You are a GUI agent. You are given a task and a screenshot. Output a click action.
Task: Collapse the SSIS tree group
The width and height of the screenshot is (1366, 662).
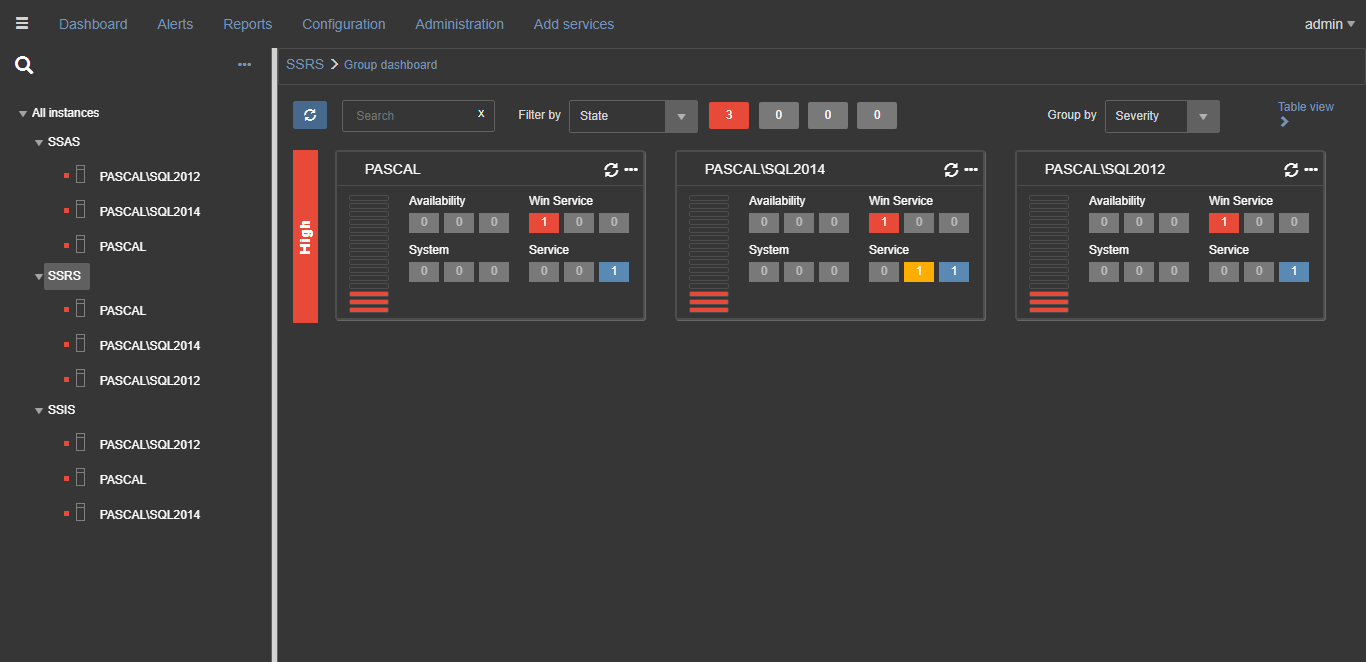[39, 410]
